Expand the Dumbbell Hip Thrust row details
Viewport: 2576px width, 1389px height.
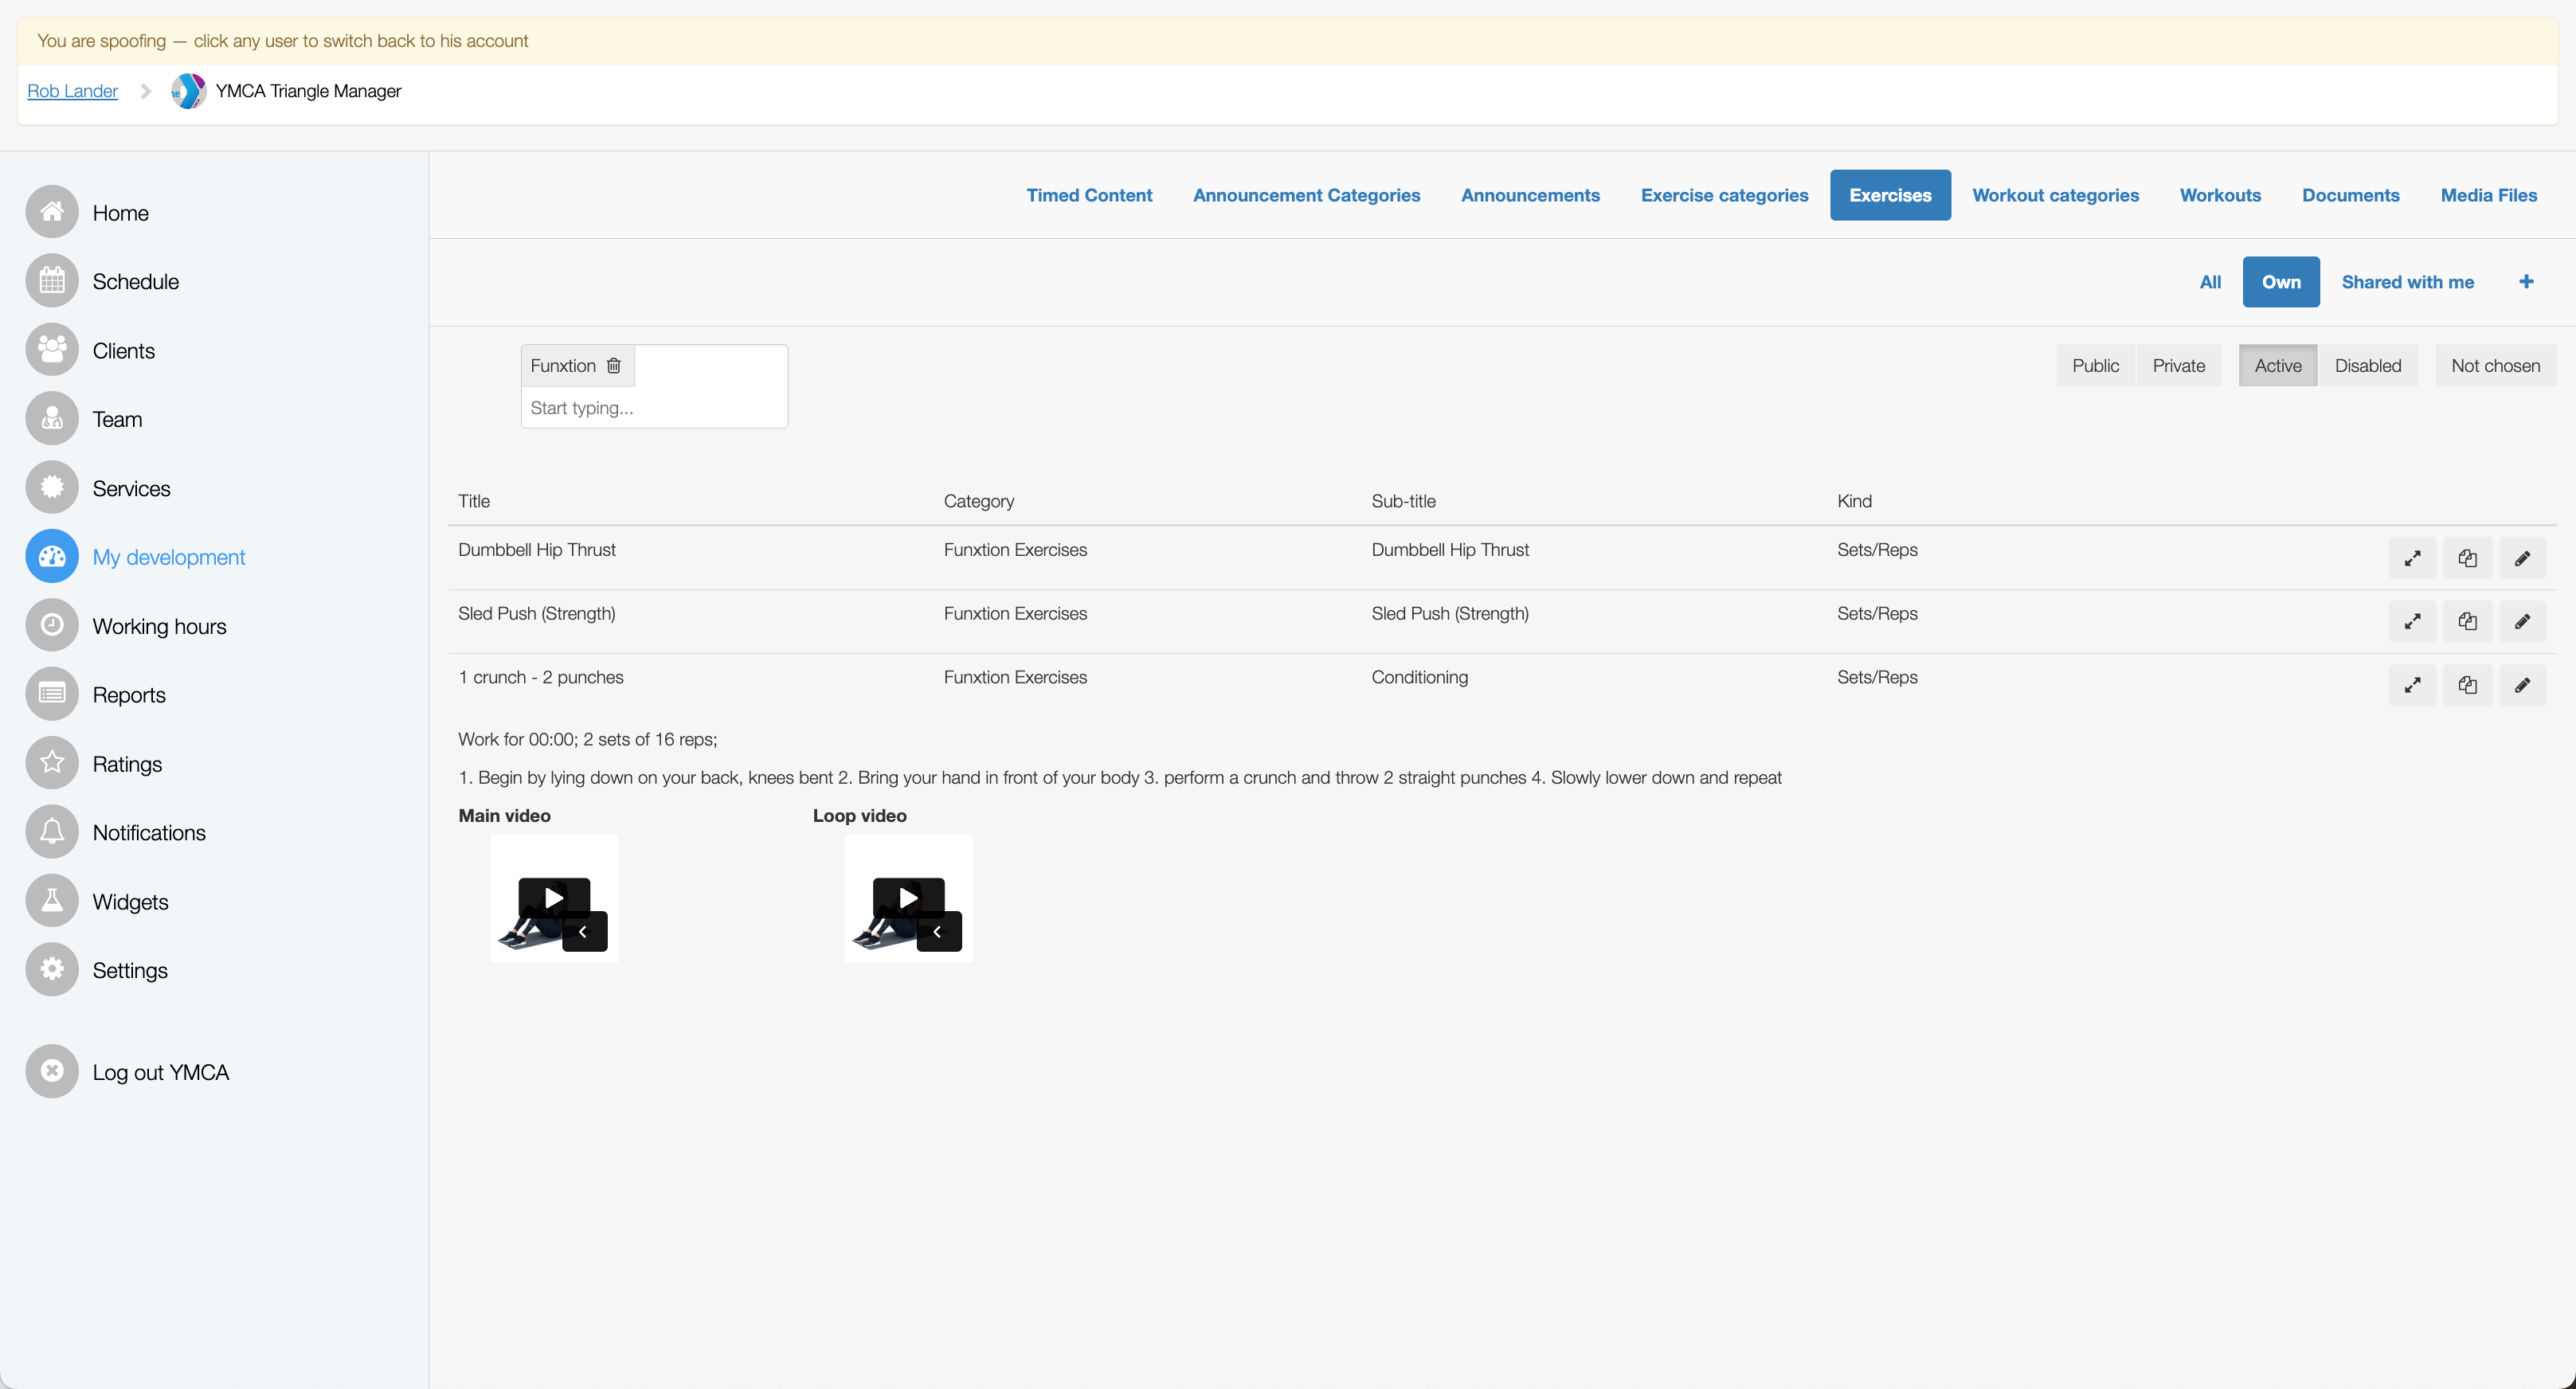[2412, 559]
